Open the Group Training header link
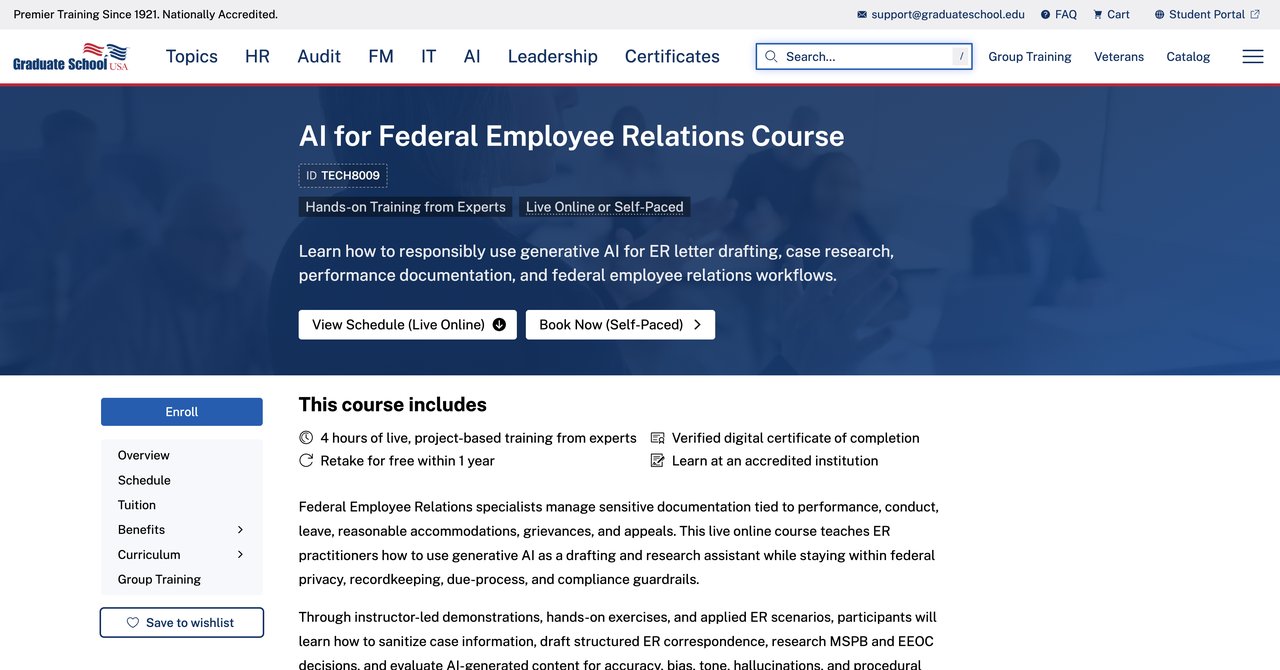 [x=1030, y=57]
